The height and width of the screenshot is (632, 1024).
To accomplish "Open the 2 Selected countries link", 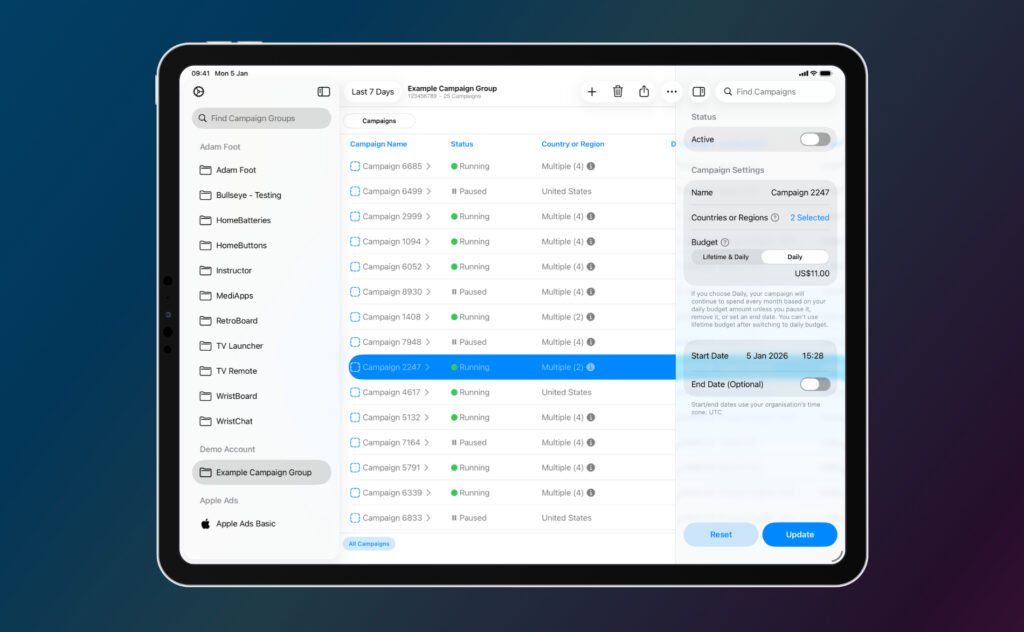I will (809, 216).
